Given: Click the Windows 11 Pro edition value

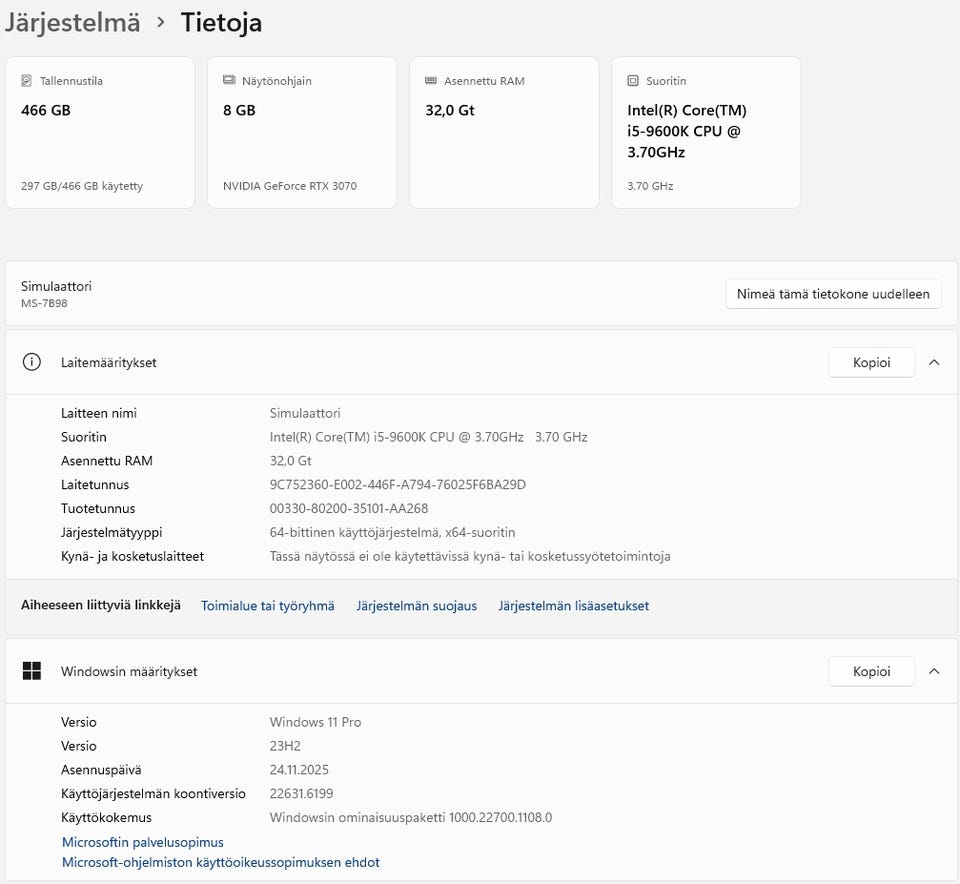Looking at the screenshot, I should (315, 722).
